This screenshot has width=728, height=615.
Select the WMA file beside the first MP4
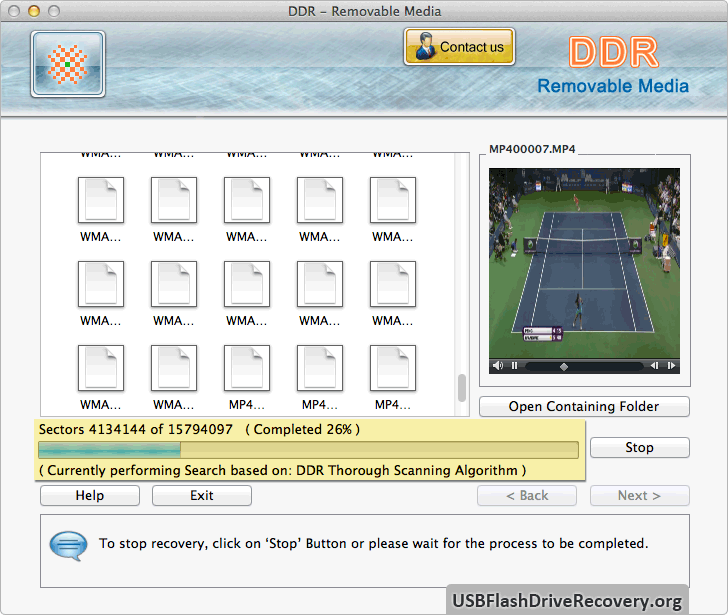click(x=174, y=368)
